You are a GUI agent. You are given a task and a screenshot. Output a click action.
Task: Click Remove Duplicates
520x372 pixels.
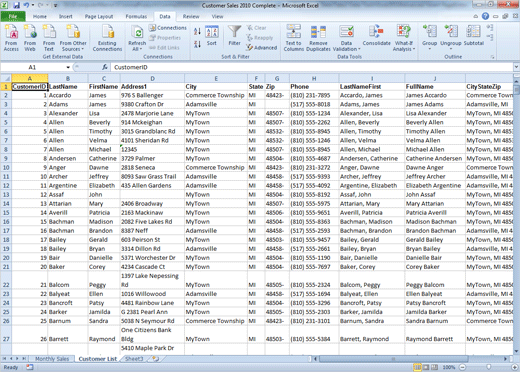click(318, 38)
